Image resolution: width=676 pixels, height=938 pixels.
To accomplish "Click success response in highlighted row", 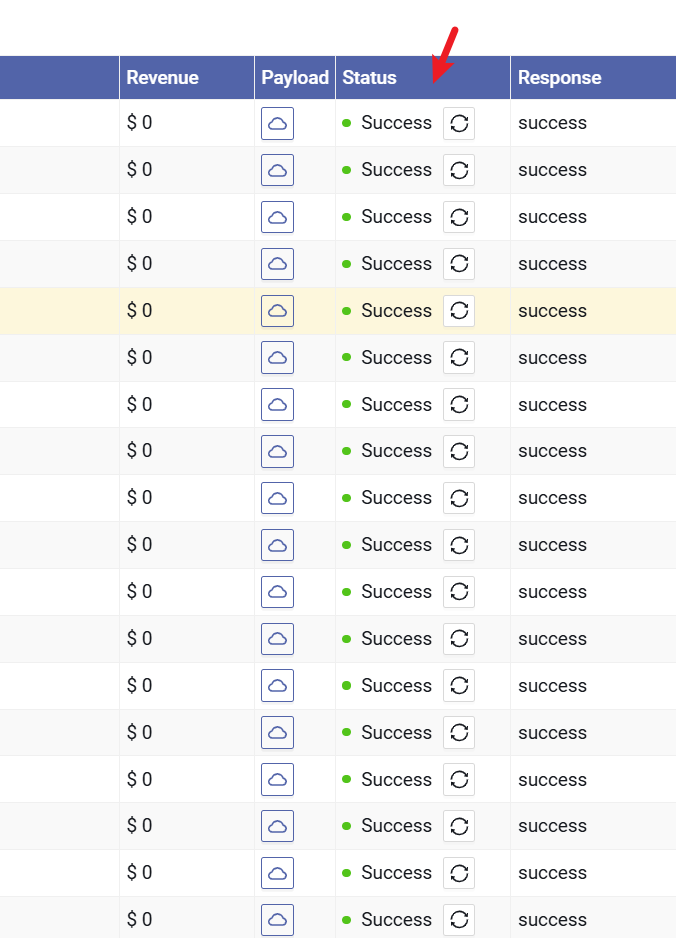I will coord(552,311).
